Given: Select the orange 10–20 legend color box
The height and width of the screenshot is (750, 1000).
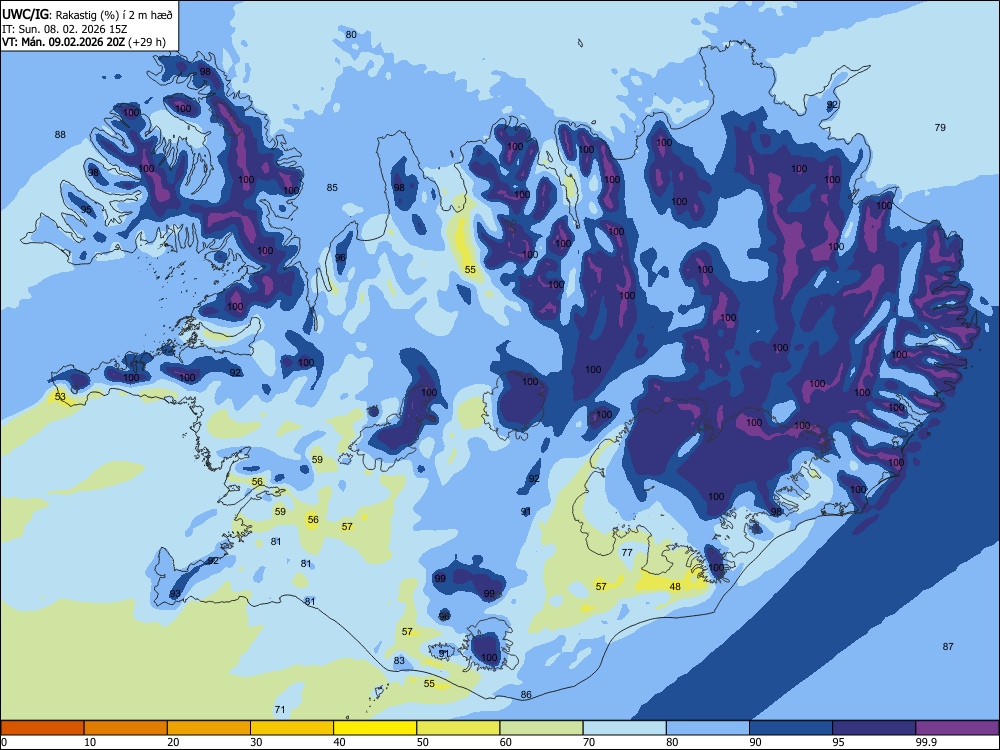Looking at the screenshot, I should 126,728.
